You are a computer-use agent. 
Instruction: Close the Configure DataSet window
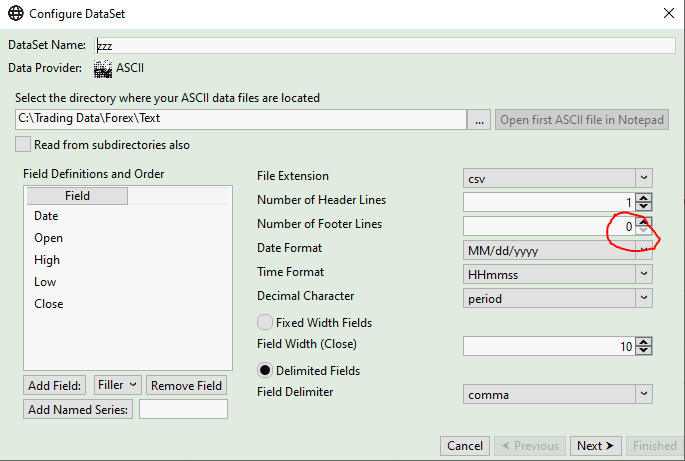point(669,14)
